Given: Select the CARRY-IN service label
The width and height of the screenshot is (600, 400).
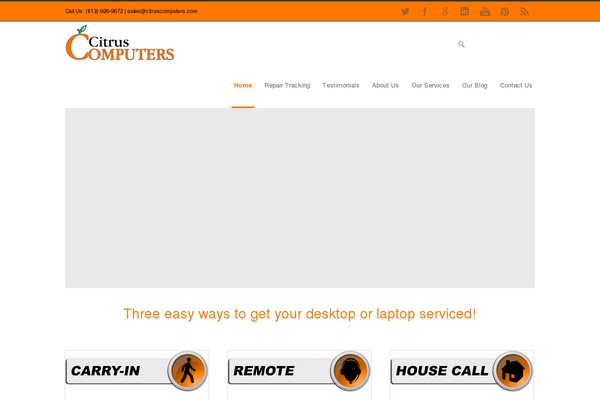Looking at the screenshot, I should point(106,371).
